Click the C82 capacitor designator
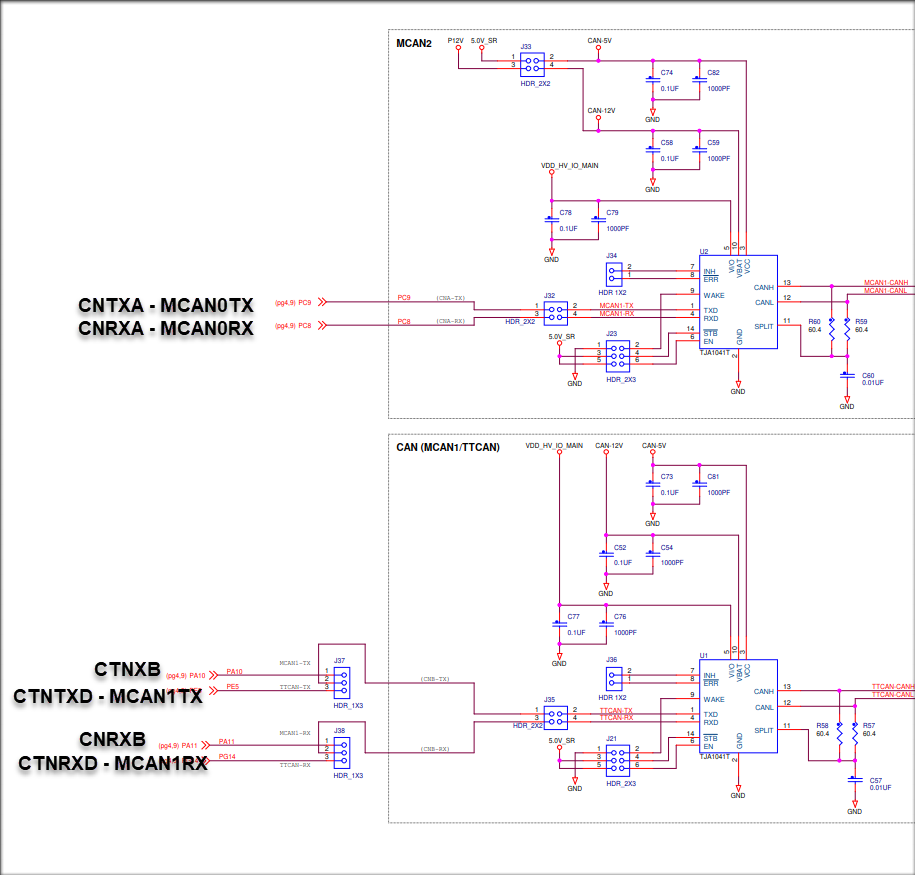Screen dimensions: 915x875 (713, 73)
